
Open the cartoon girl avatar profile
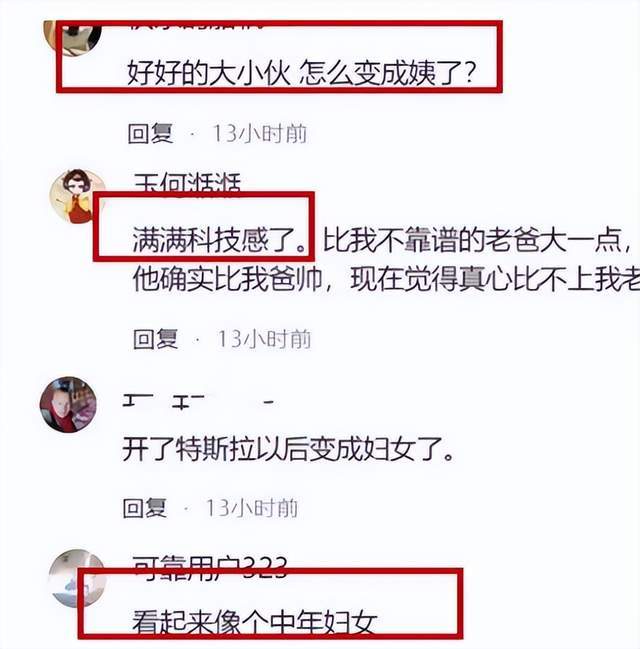pyautogui.click(x=77, y=196)
